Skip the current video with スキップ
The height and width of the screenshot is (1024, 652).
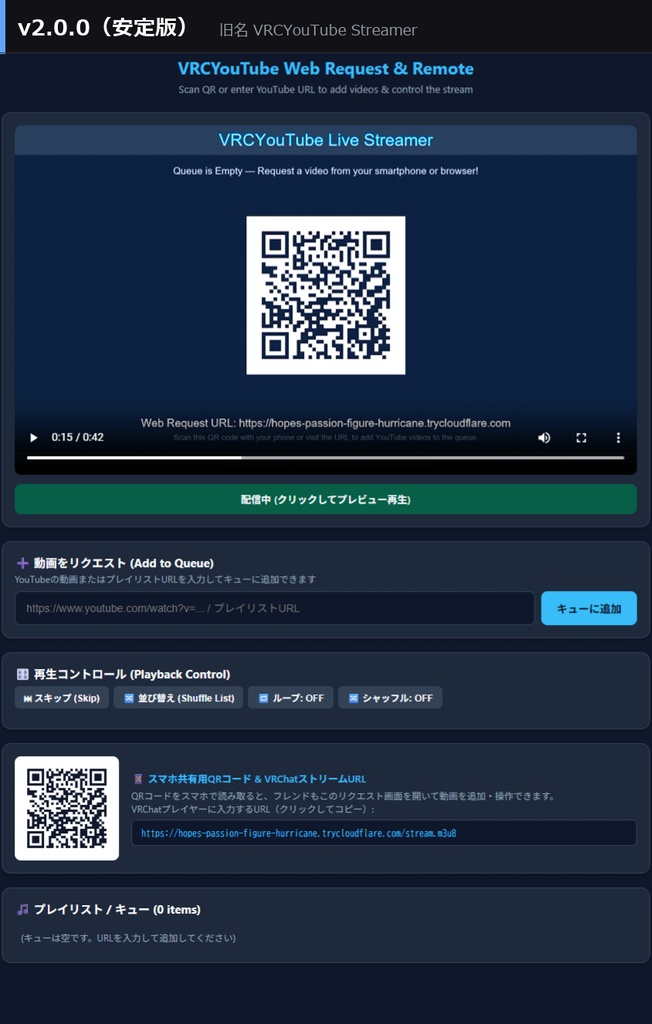pos(61,697)
